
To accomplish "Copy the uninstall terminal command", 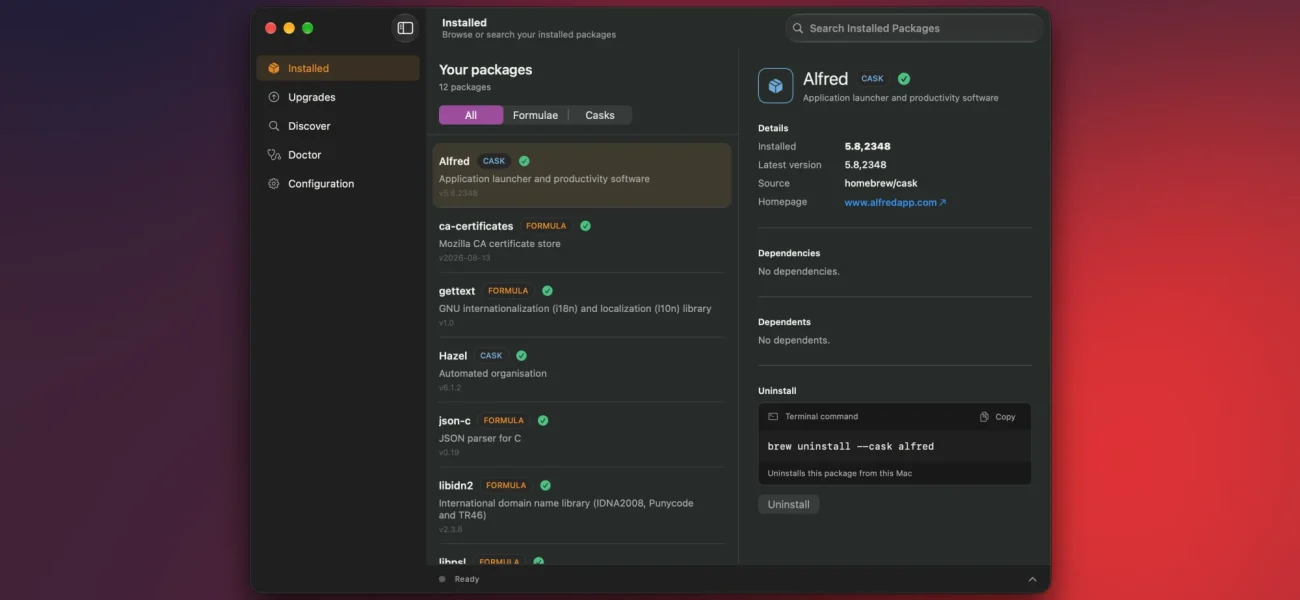I will [998, 417].
